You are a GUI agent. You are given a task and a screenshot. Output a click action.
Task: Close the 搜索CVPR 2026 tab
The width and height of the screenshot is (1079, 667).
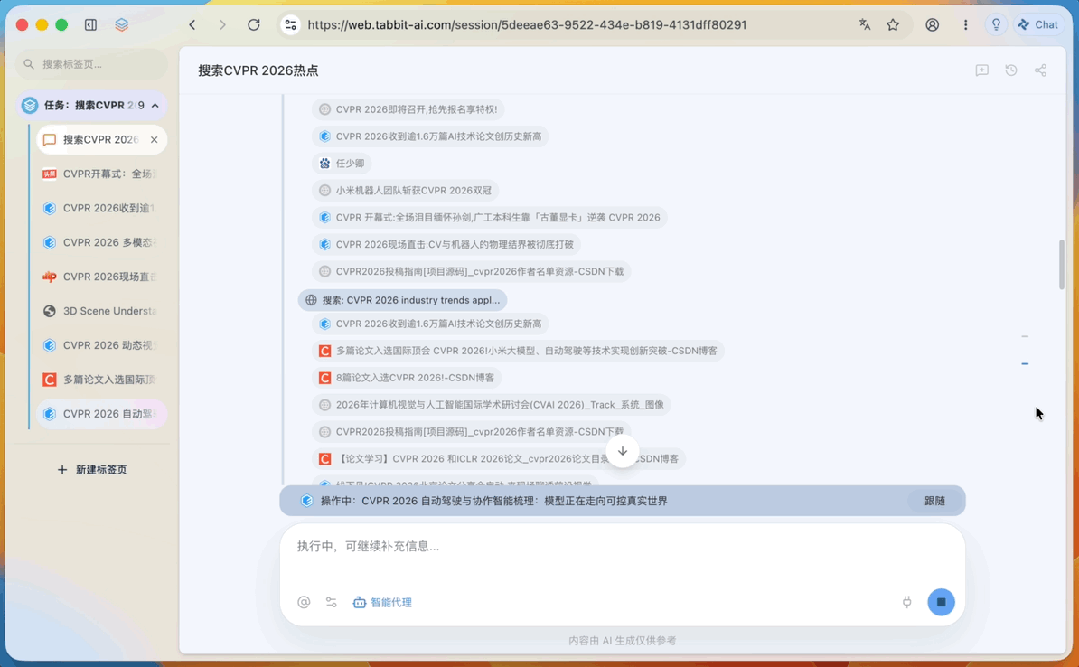coord(154,140)
